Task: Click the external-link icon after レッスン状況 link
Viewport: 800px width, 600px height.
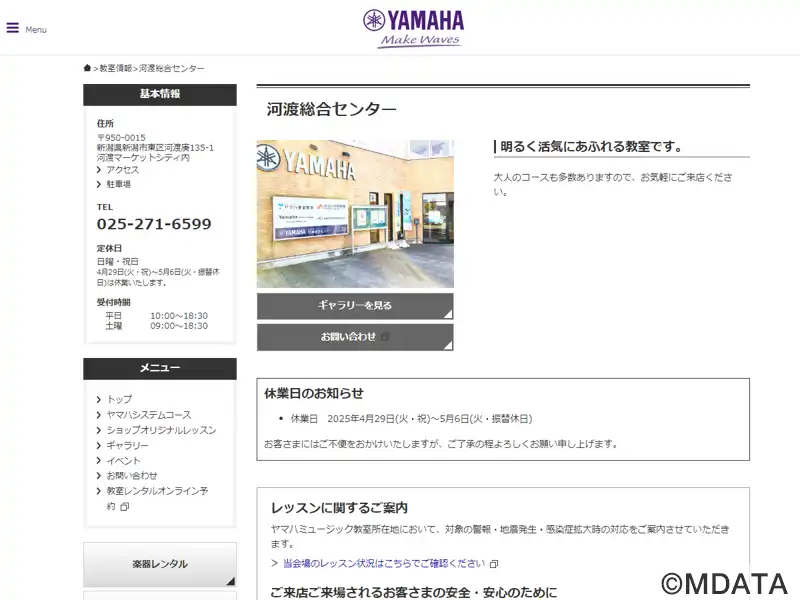Action: 493,564
